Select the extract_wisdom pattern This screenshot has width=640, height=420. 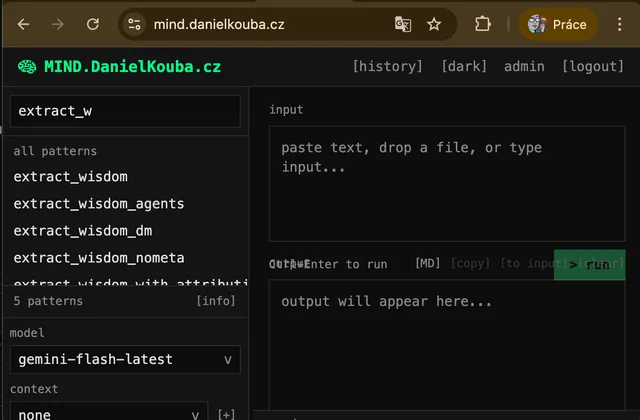pos(70,177)
